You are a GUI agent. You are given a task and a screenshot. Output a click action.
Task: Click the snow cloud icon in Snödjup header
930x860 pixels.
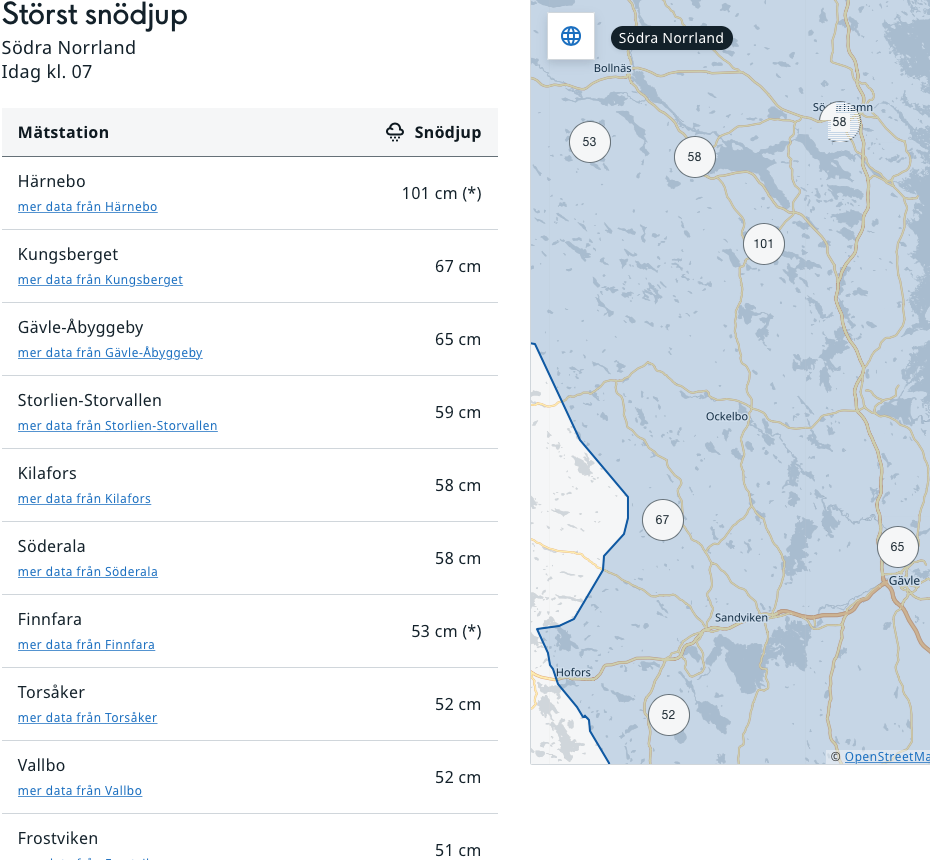[395, 133]
